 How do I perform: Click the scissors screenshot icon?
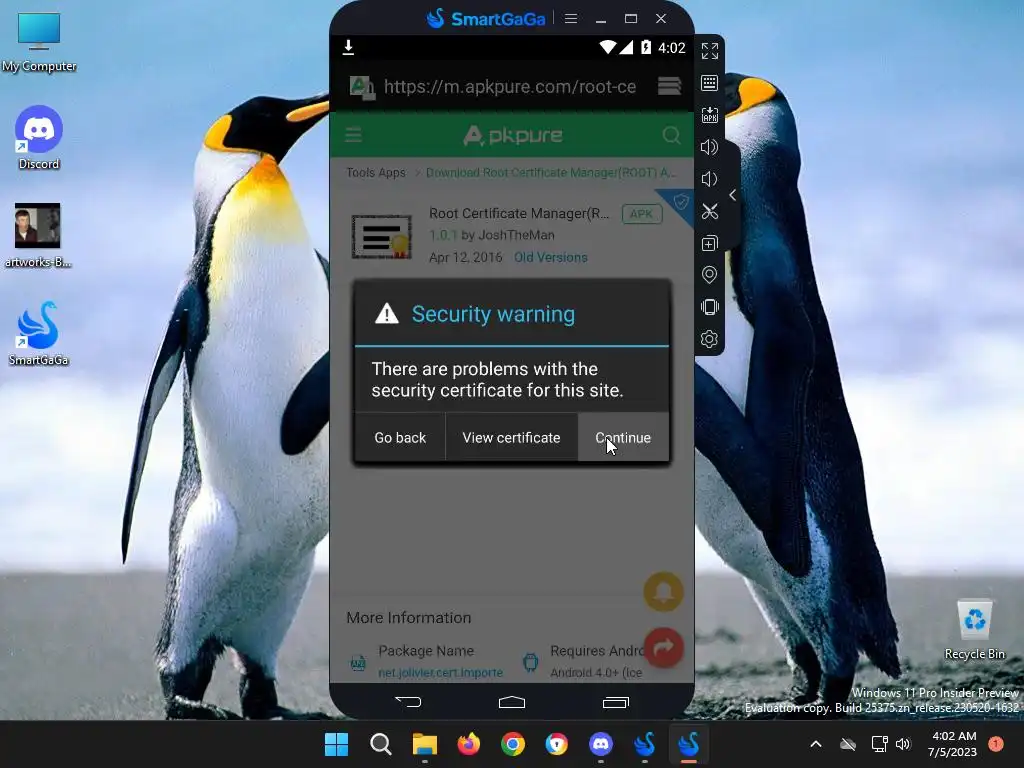click(709, 211)
